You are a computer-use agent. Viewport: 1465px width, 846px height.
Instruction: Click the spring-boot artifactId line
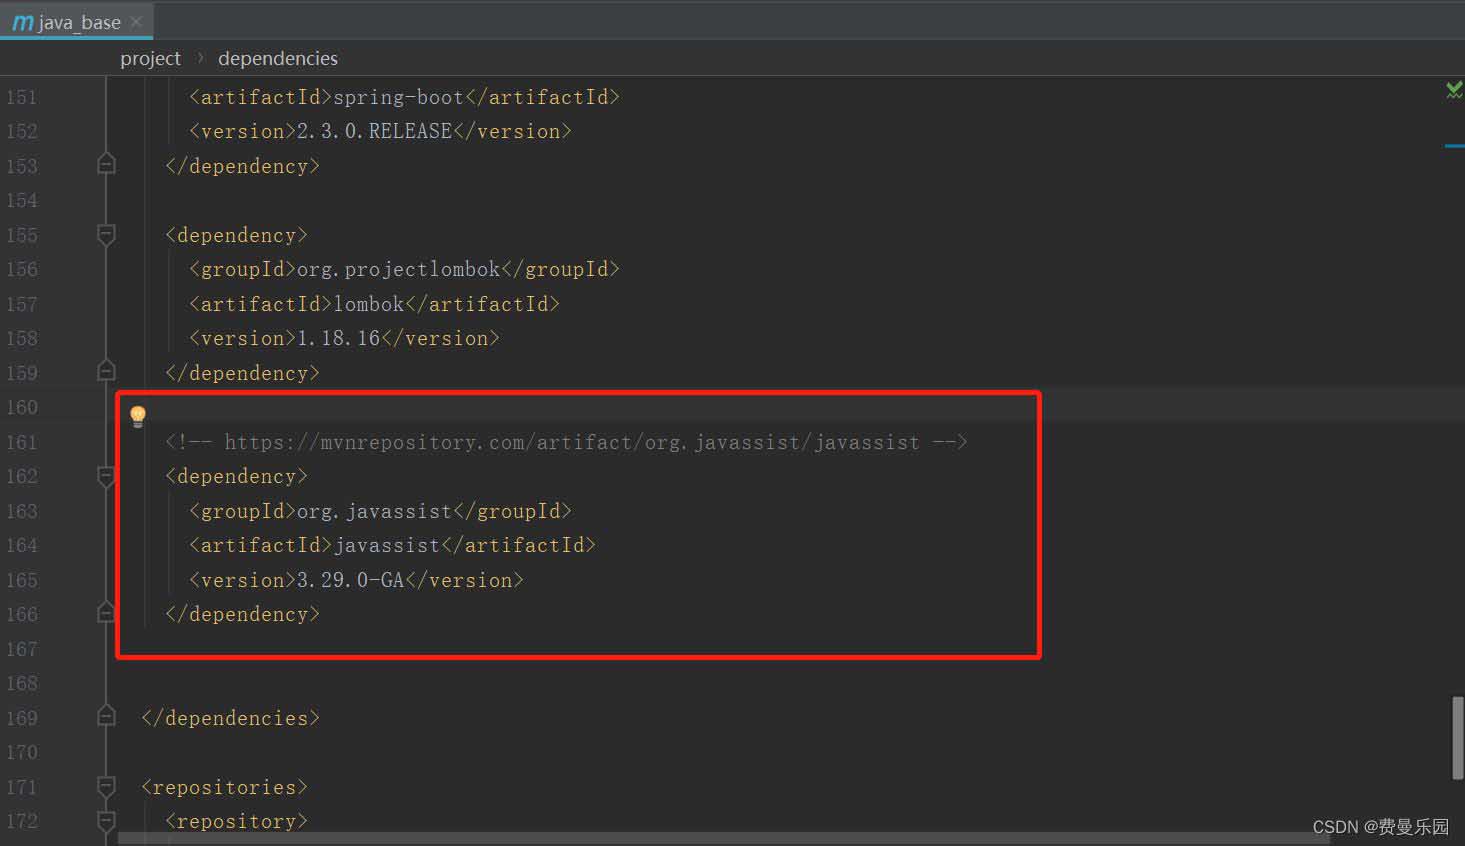click(x=404, y=97)
